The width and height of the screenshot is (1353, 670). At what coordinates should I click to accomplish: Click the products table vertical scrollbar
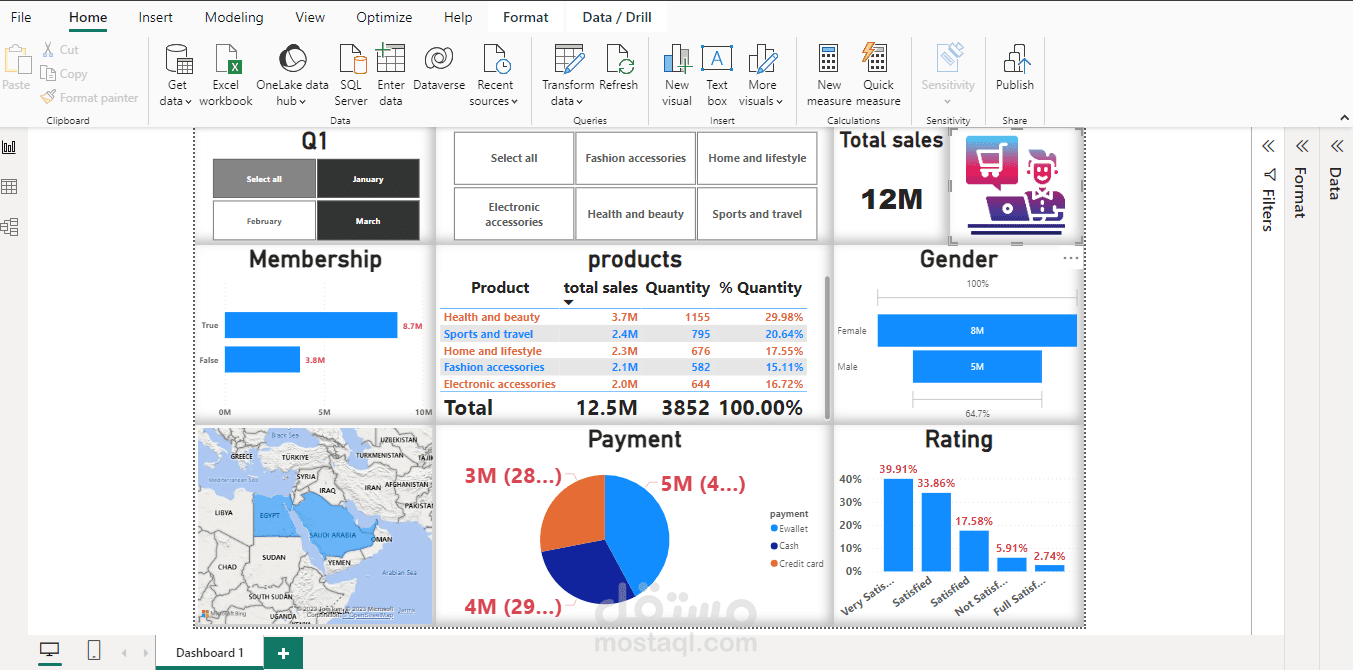click(x=827, y=347)
